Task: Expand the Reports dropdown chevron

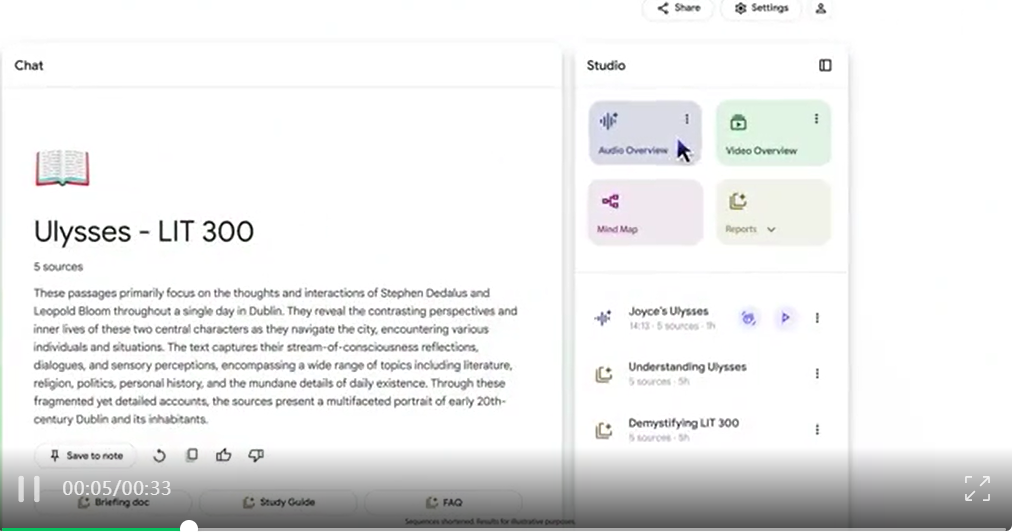Action: pos(771,229)
